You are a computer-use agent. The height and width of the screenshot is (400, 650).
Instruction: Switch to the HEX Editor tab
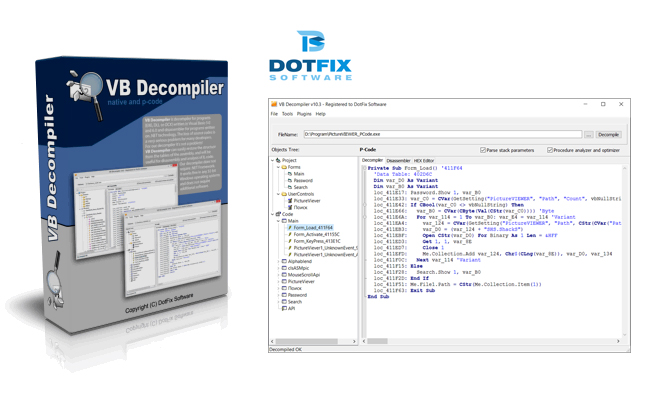424,161
